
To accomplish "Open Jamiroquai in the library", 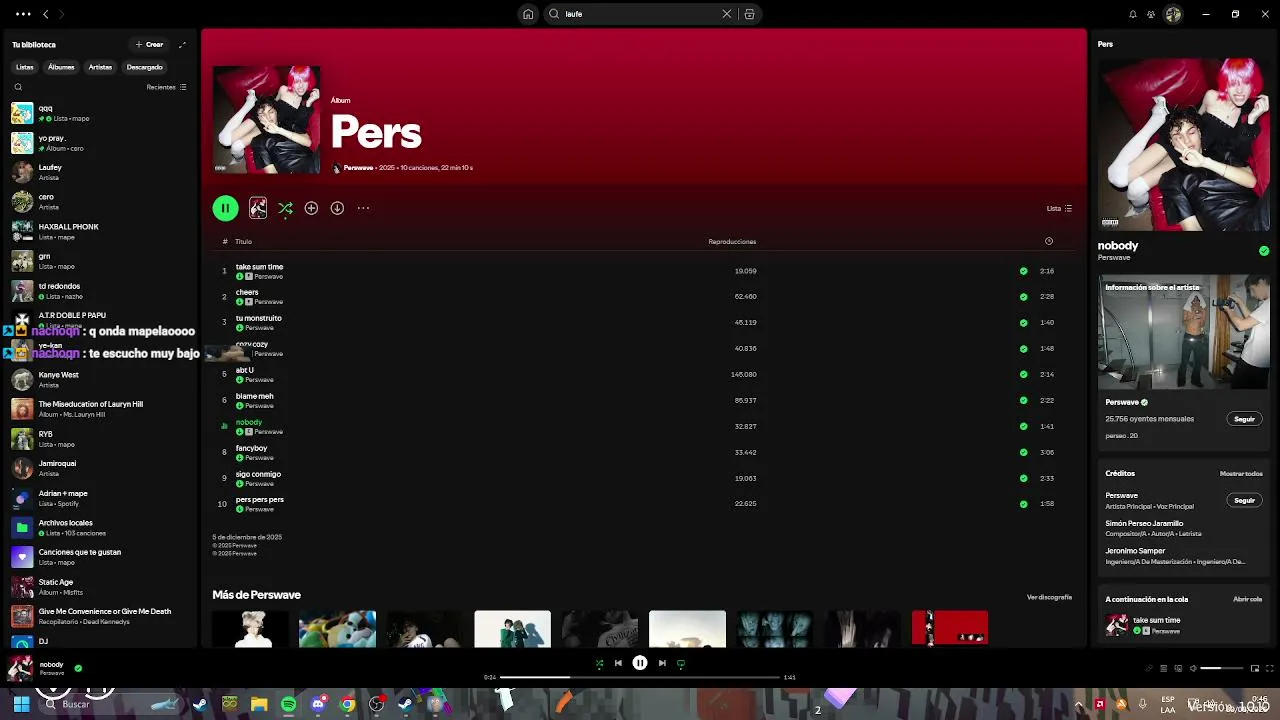I will tap(100, 468).
